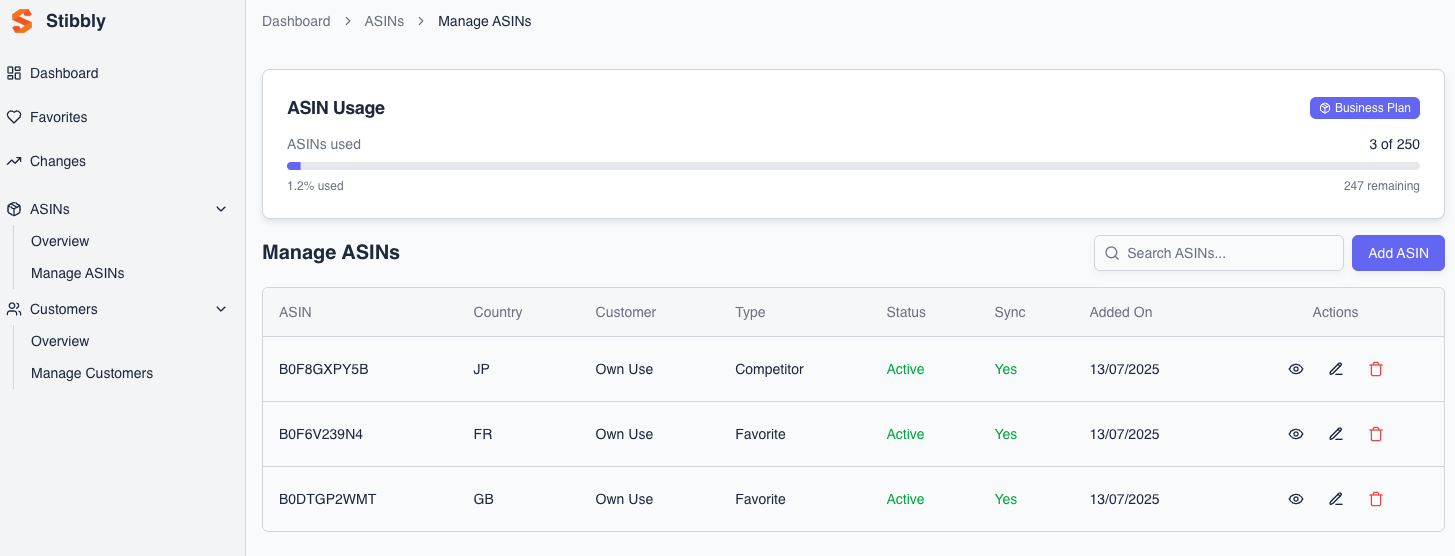Click Favorite type in B0F6V239N4 row

[x=760, y=434]
